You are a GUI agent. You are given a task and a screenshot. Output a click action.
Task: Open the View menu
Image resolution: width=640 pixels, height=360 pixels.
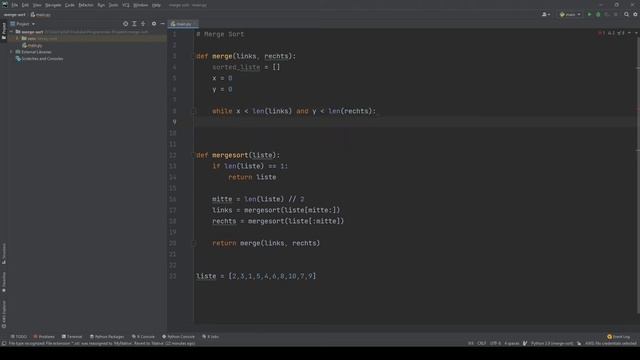(37, 5)
